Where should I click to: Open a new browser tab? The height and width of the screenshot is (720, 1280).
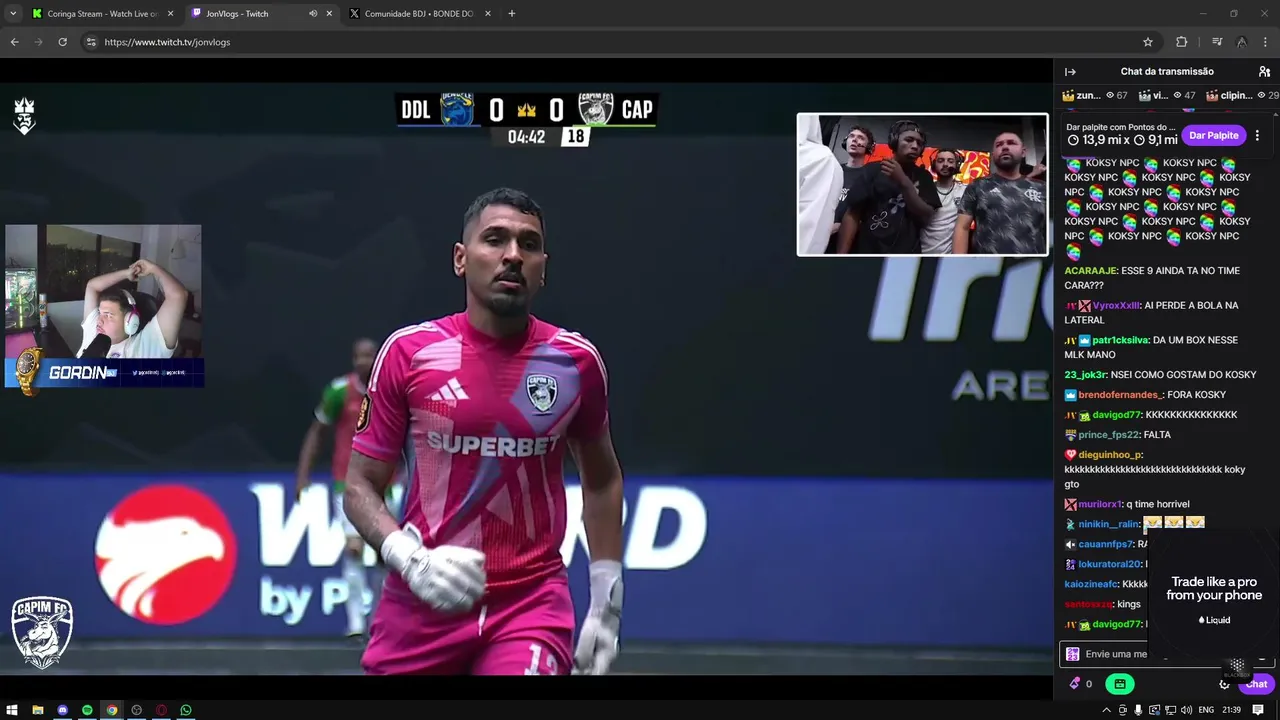[x=511, y=14]
